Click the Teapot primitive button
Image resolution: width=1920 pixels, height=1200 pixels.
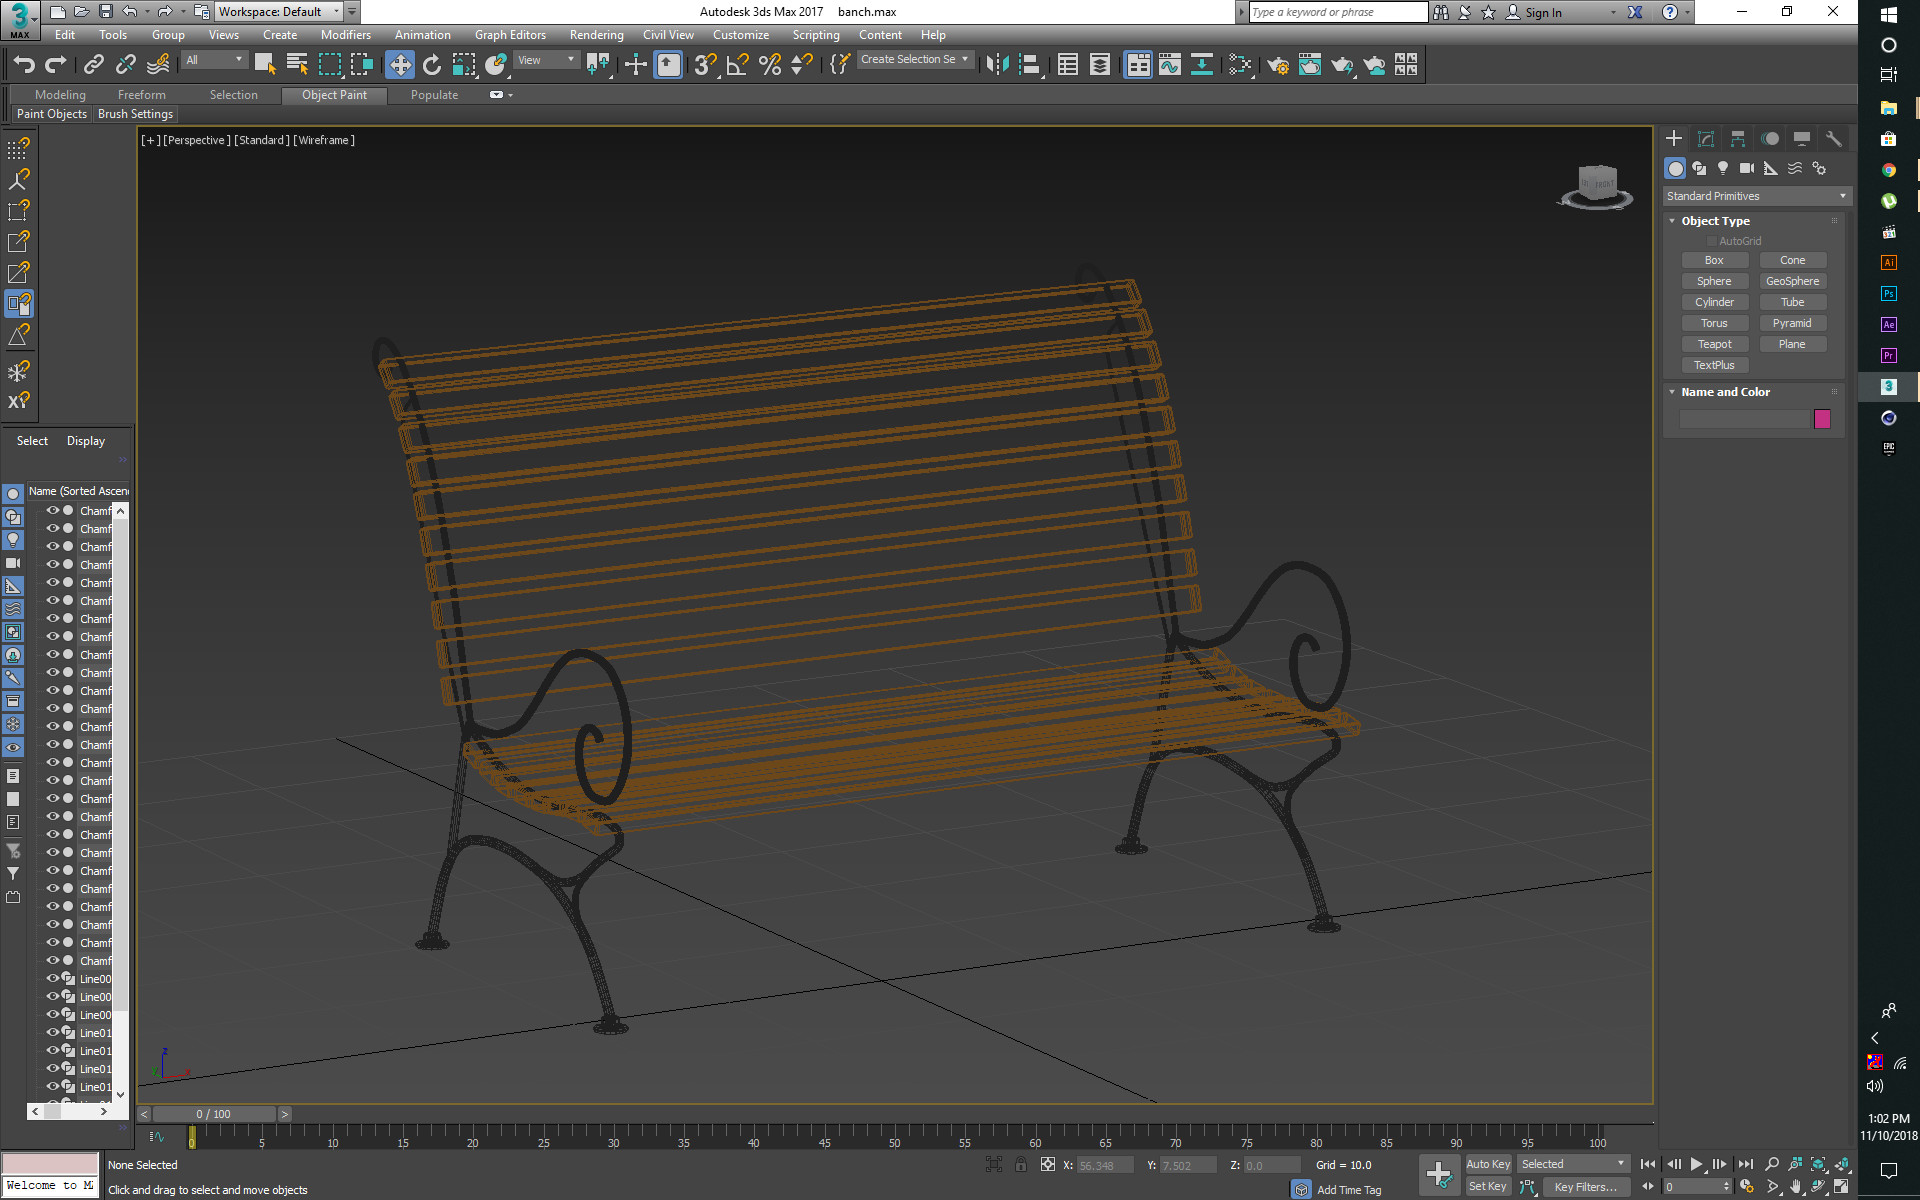click(1714, 344)
